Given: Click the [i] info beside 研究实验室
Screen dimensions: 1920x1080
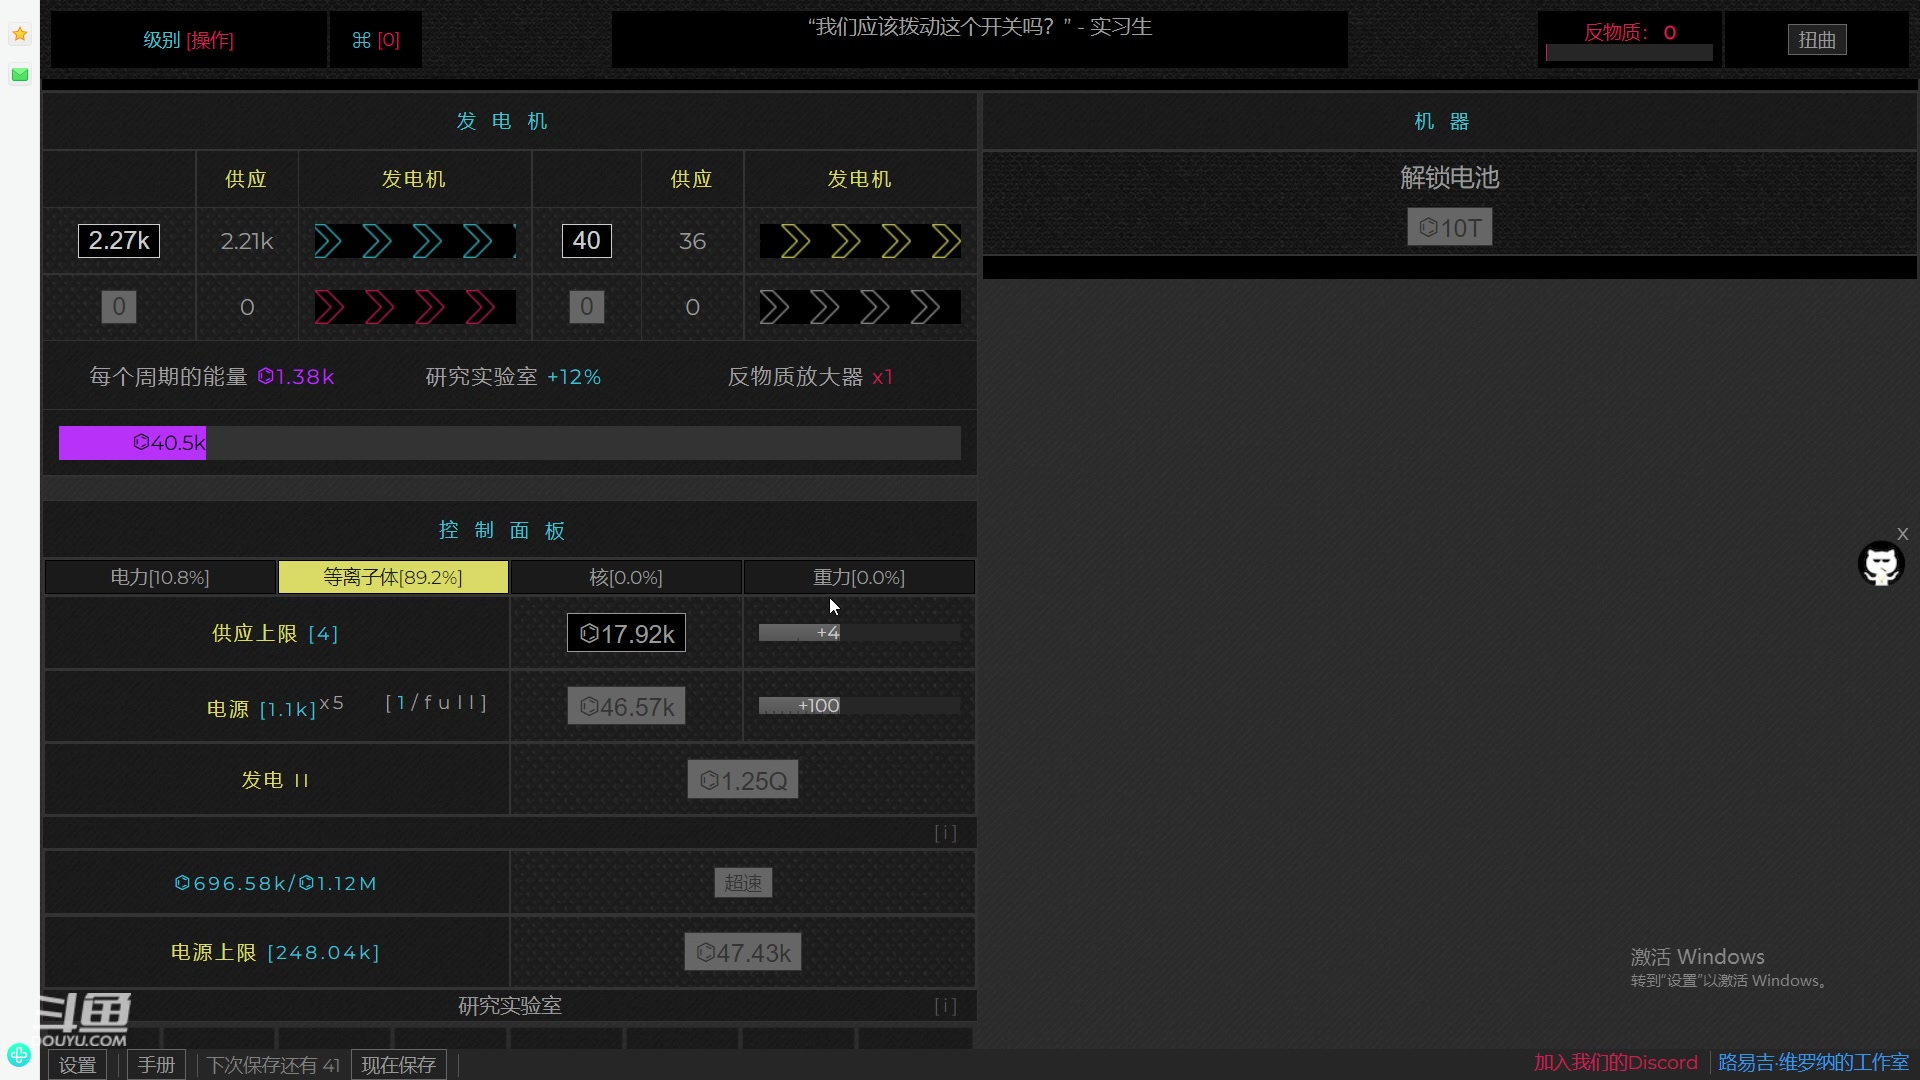Looking at the screenshot, I should pyautogui.click(x=946, y=1006).
